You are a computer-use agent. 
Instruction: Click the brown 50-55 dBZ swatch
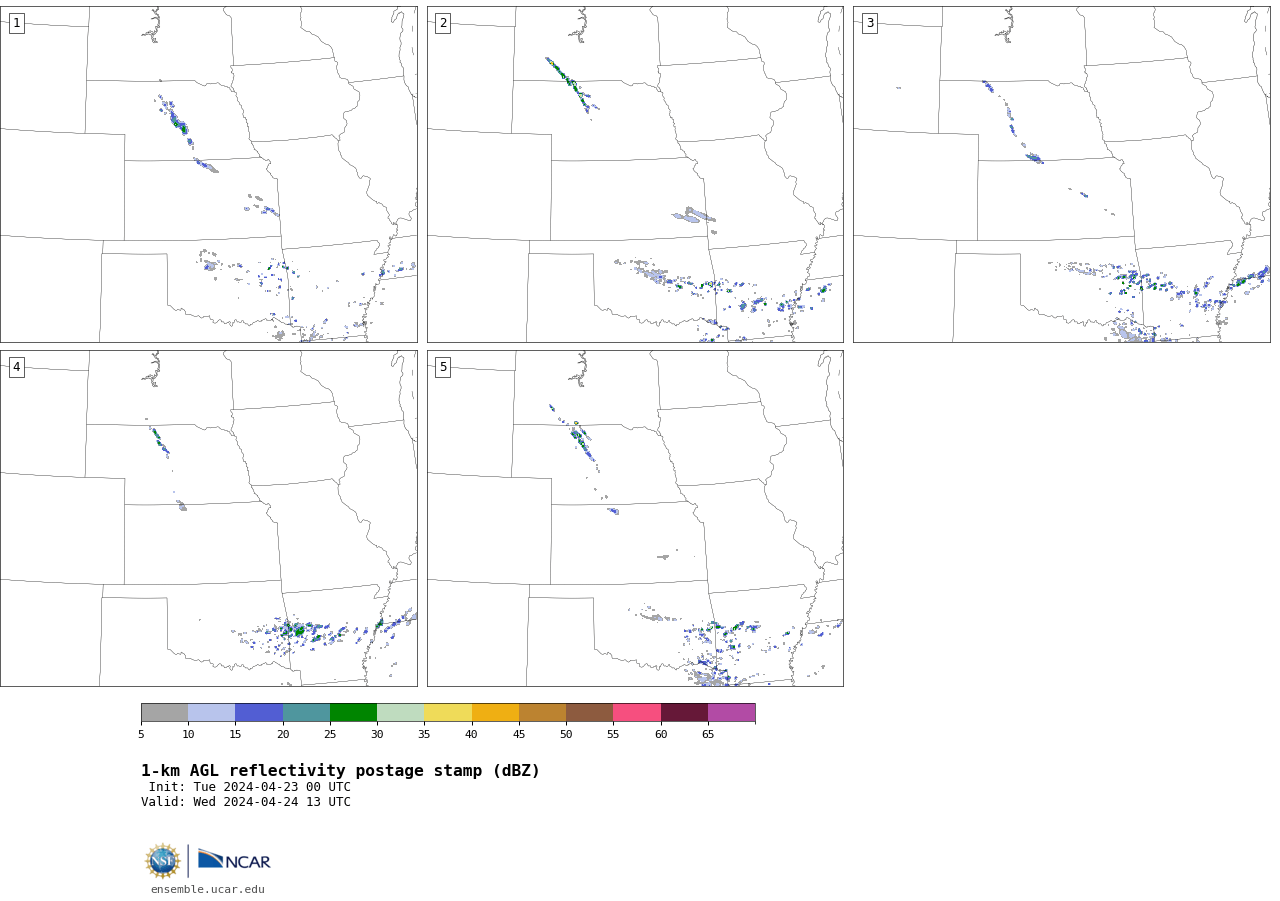590,712
